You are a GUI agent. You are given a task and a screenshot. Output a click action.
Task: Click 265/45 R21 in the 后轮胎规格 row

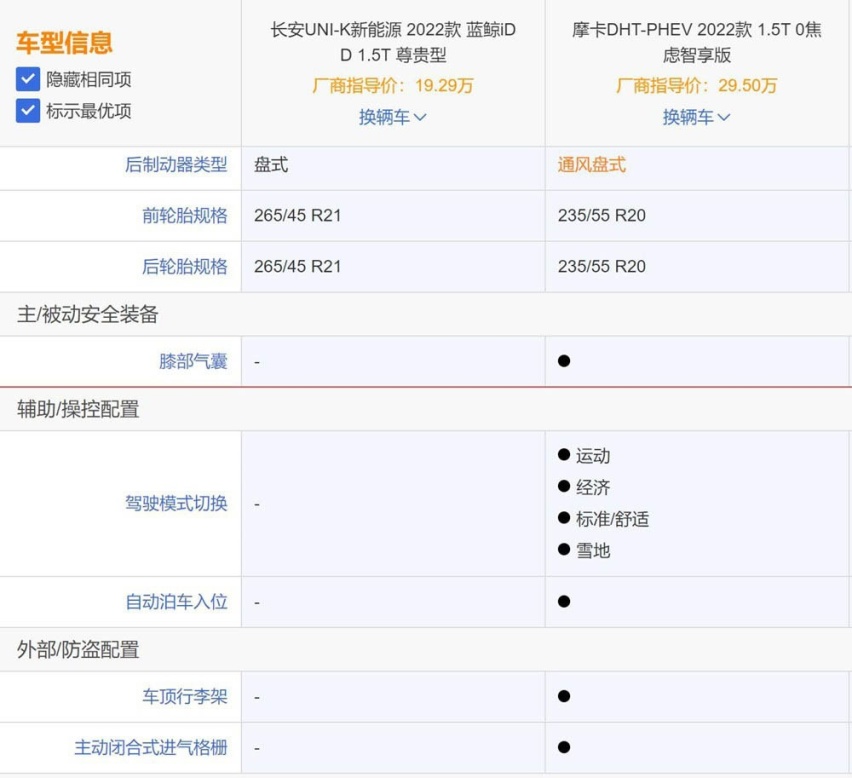pos(298,266)
